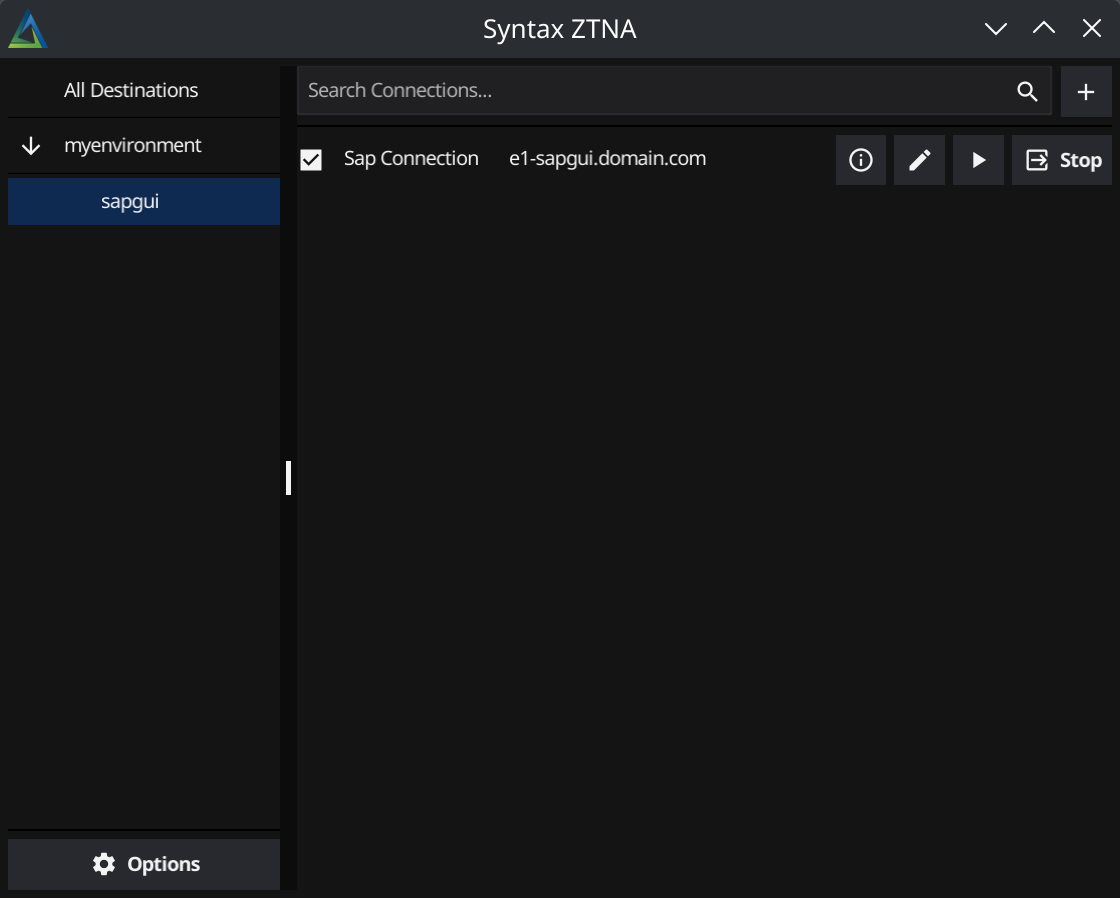Edit the Sap Connection using the pencil icon
Screen dimensions: 1120x898
919,160
